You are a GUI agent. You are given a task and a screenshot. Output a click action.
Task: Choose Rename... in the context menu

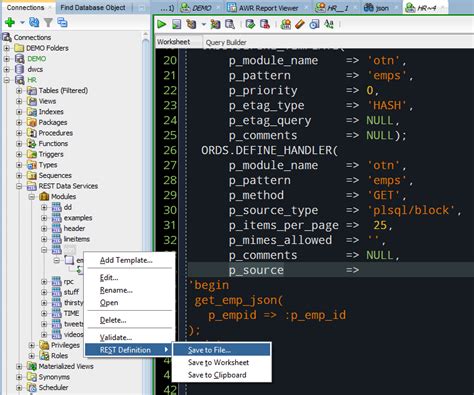point(116,290)
